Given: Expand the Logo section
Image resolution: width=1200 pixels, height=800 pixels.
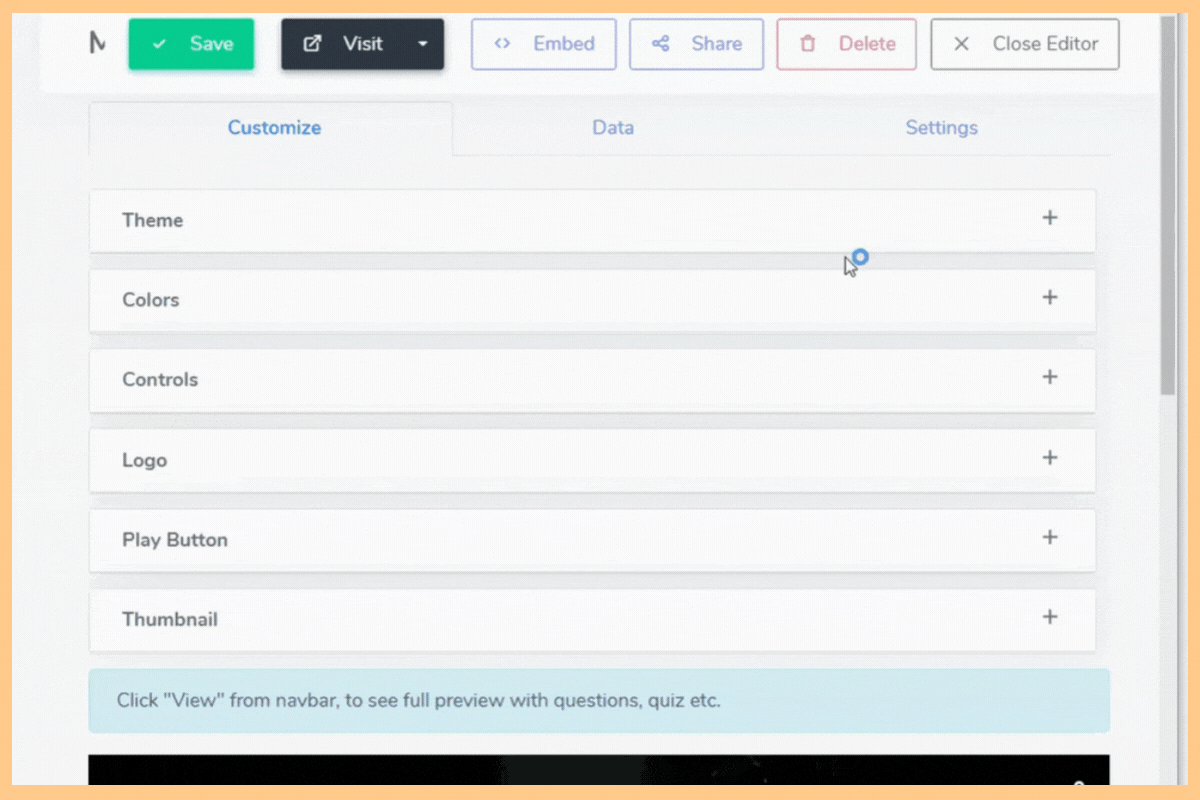Looking at the screenshot, I should 1050,457.
